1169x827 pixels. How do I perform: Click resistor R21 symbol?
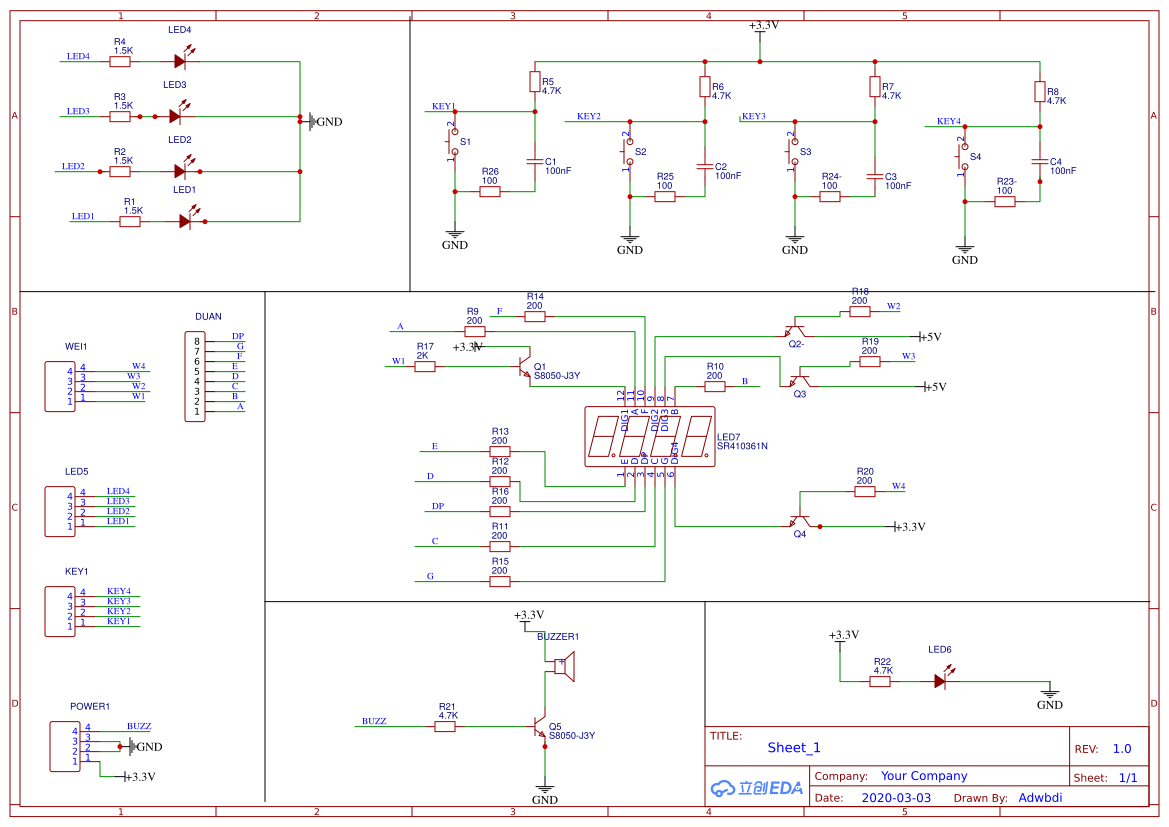coord(445,726)
